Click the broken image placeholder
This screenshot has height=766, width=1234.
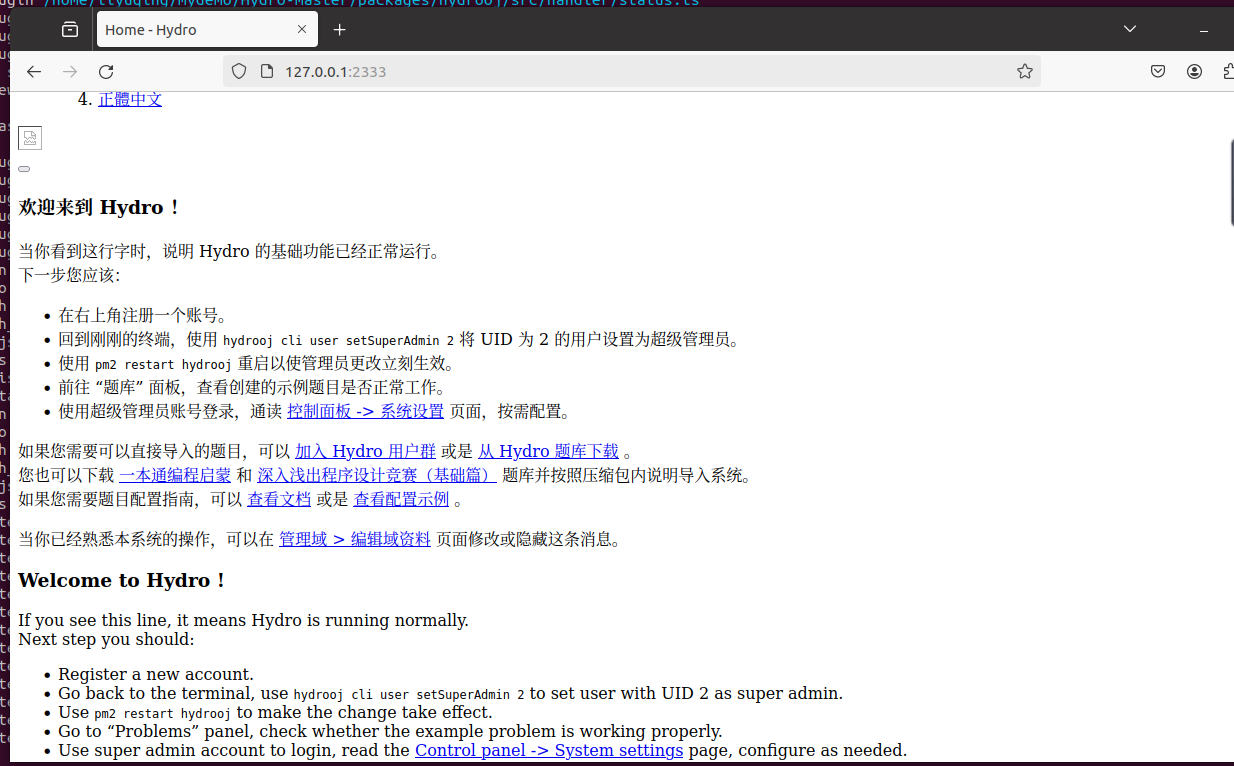[30, 138]
